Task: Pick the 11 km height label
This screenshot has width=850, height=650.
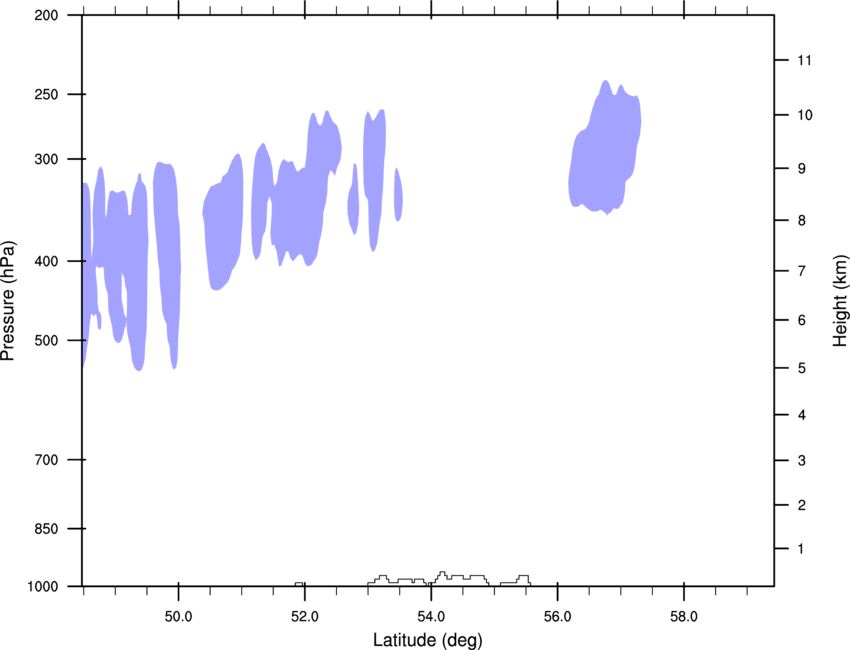Action: click(x=805, y=60)
